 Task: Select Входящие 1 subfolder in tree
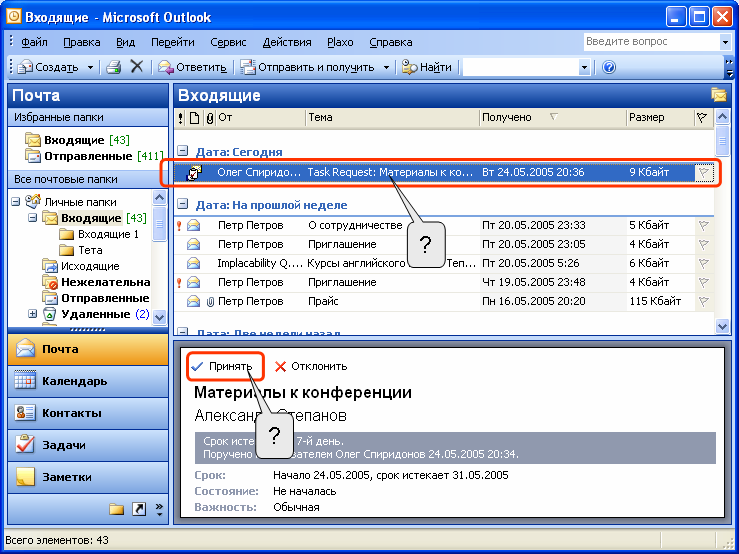[99, 234]
